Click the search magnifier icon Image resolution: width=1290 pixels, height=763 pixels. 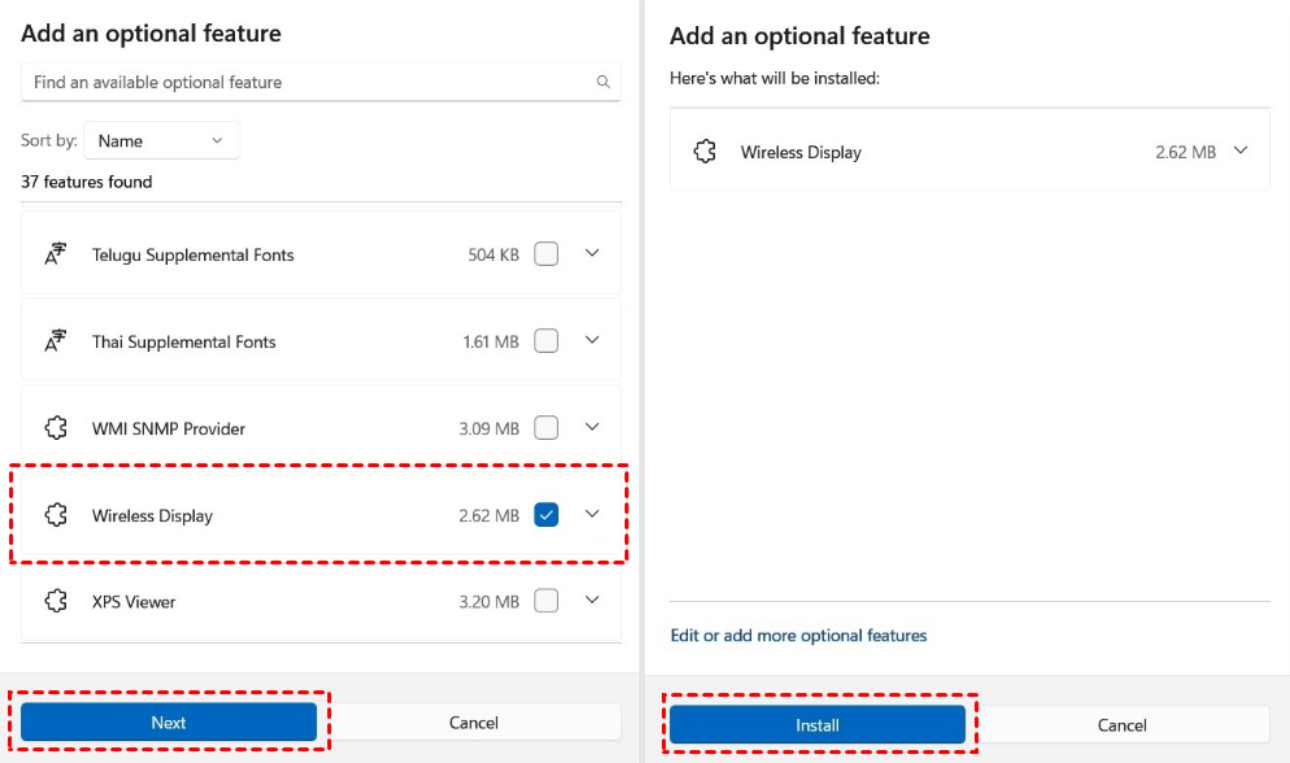(x=603, y=82)
